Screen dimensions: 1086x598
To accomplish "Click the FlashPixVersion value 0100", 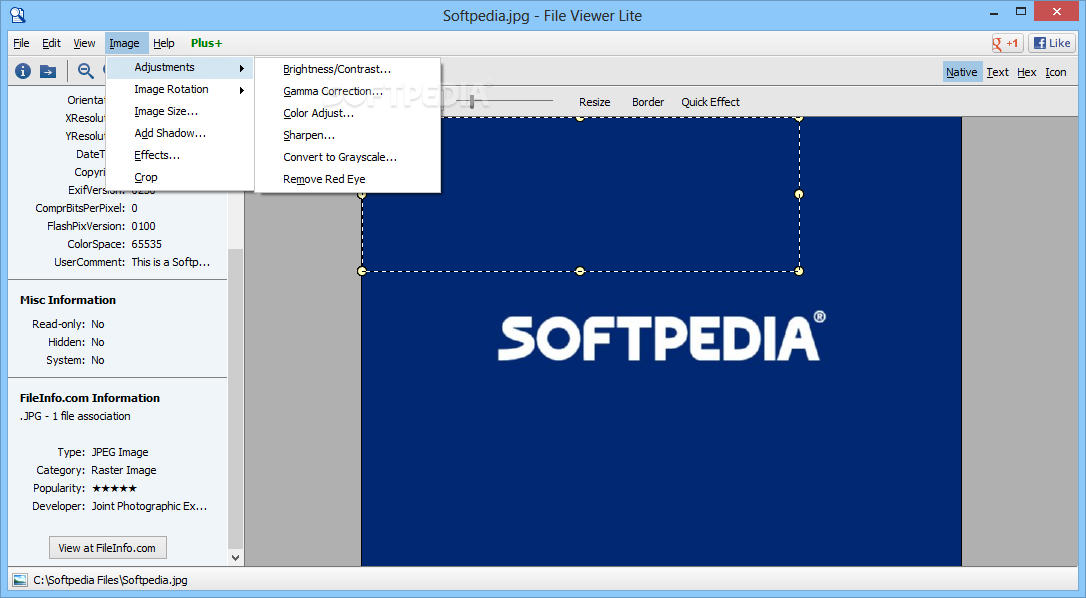I will (143, 226).
